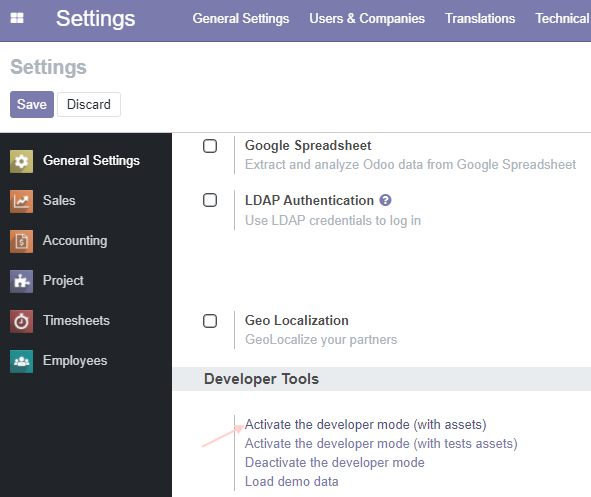The height and width of the screenshot is (497, 591).
Task: Open the Users & Companies menu
Action: (367, 18)
